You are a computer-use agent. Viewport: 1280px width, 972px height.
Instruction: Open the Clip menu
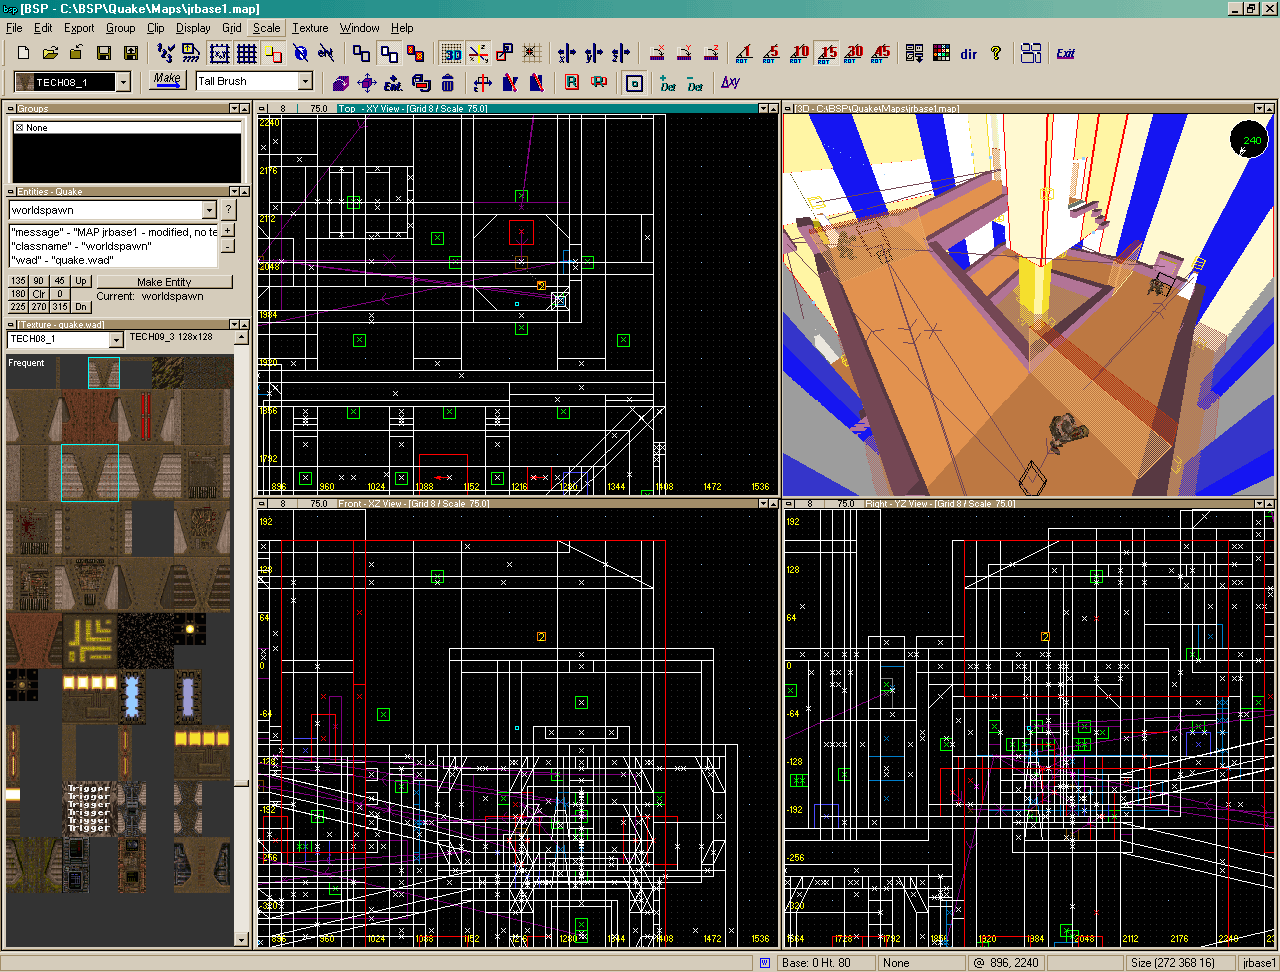pos(155,28)
